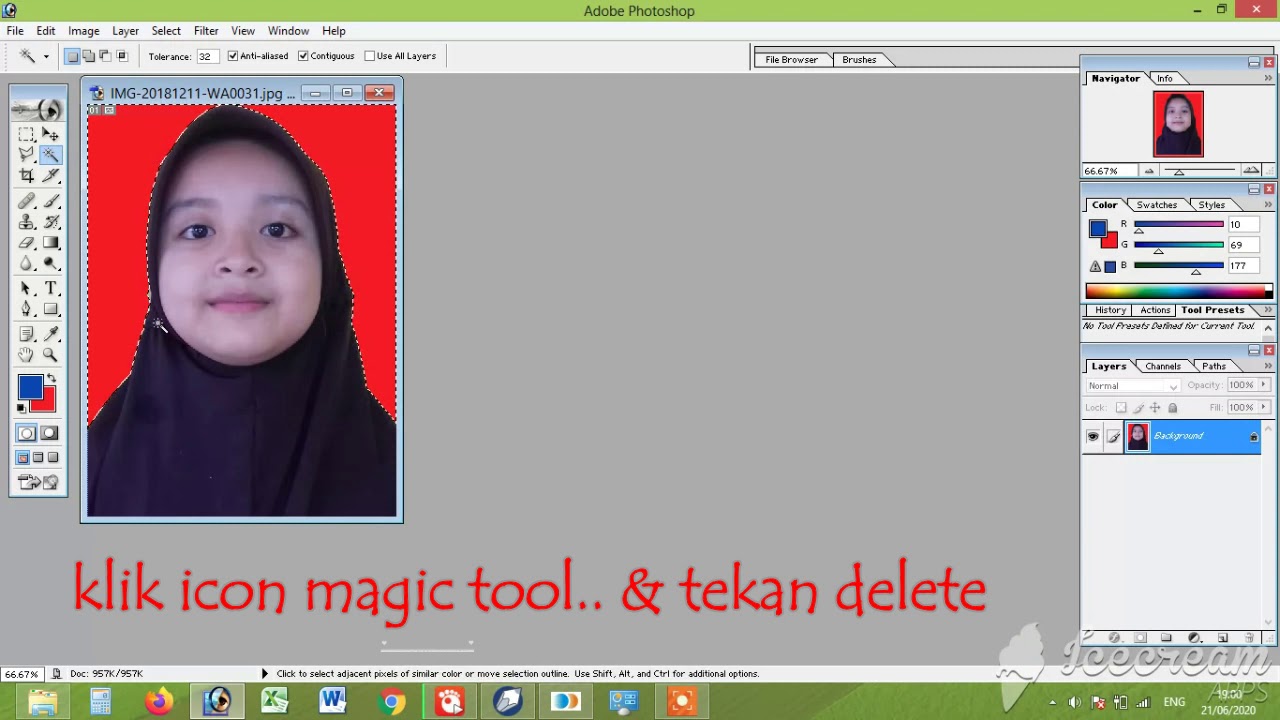The height and width of the screenshot is (720, 1280).
Task: Open the Tool Presets palette menu arrow
Action: 1268,310
